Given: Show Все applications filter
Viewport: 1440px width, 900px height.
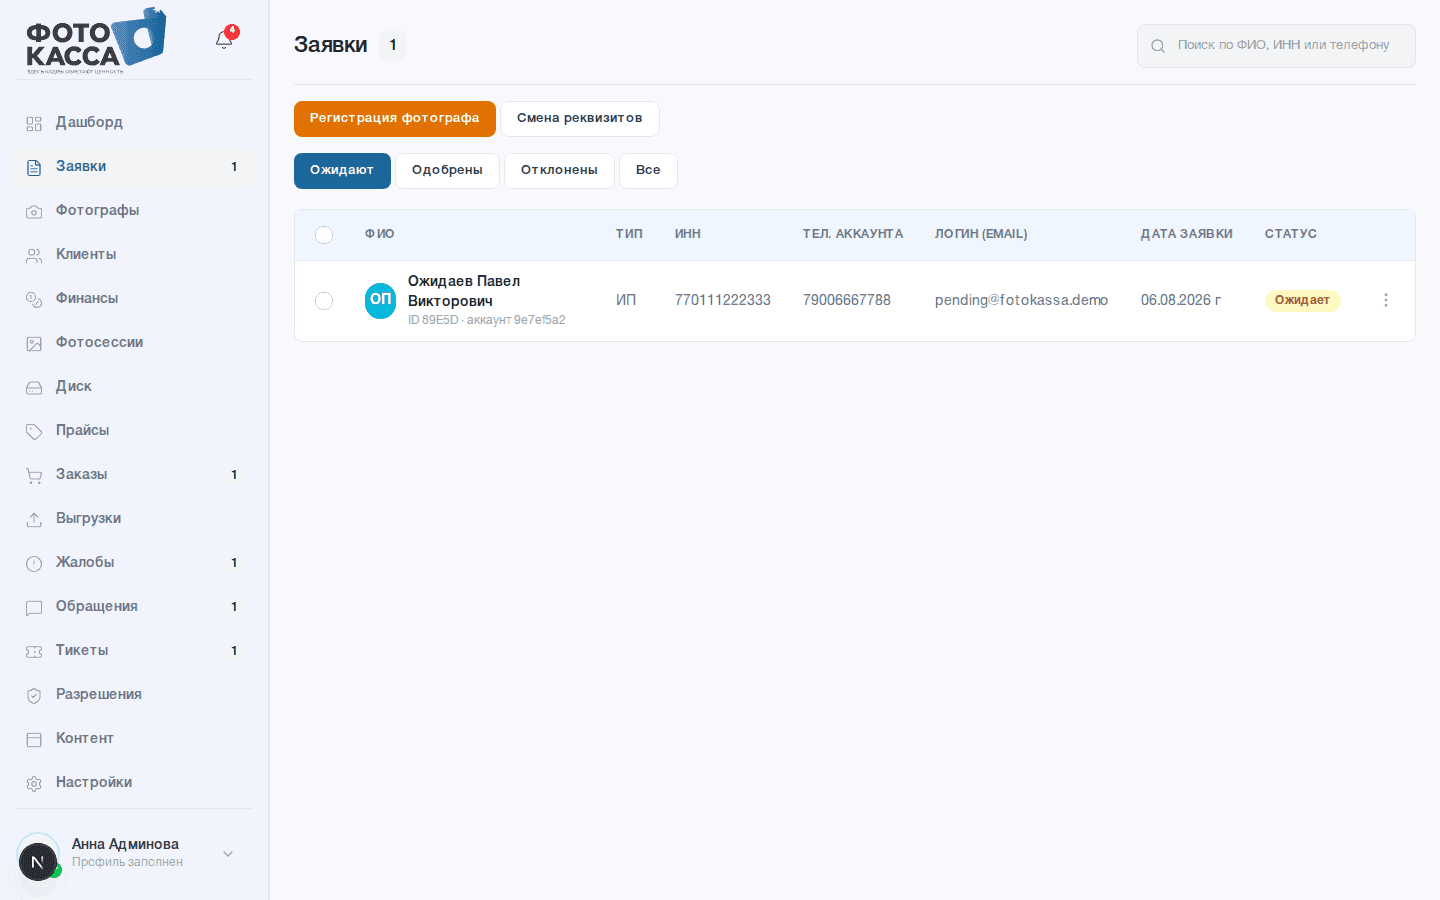Looking at the screenshot, I should click(x=648, y=171).
